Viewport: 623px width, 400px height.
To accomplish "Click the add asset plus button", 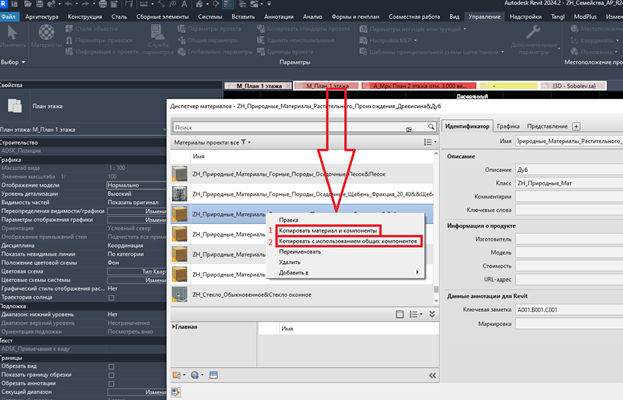I will click(x=576, y=126).
